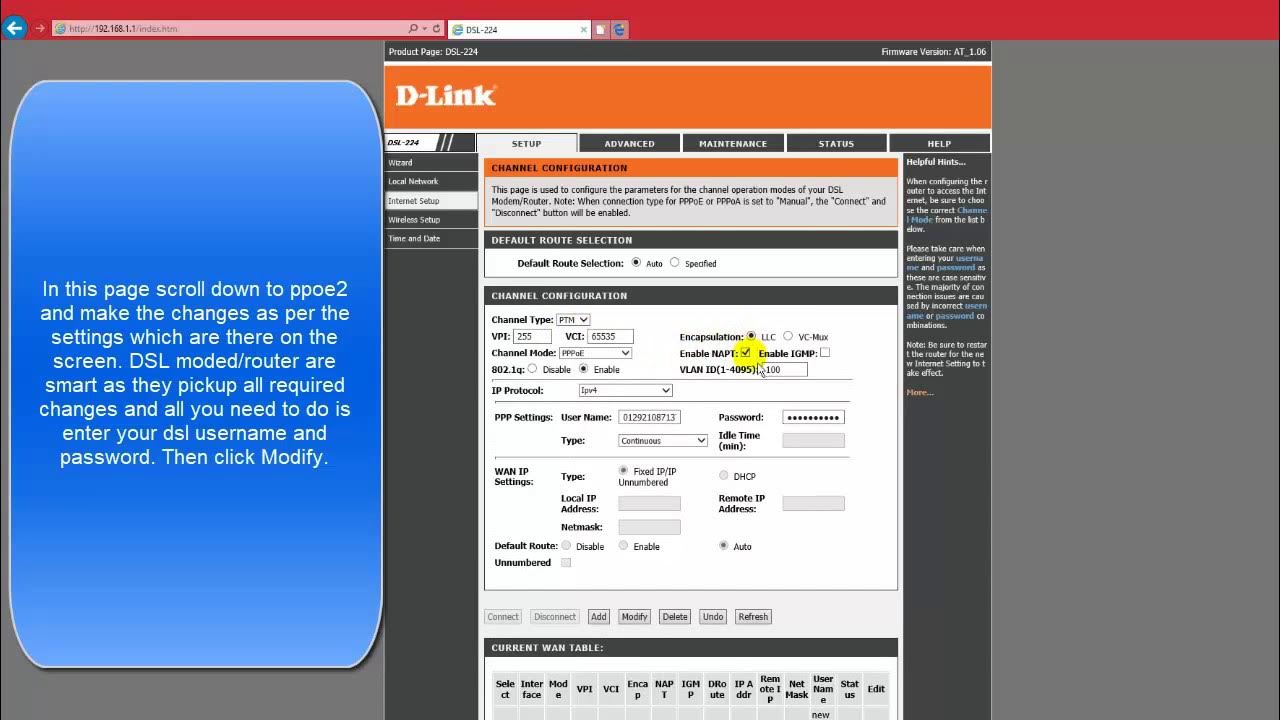
Task: Click the PPP User Name field
Action: (649, 417)
